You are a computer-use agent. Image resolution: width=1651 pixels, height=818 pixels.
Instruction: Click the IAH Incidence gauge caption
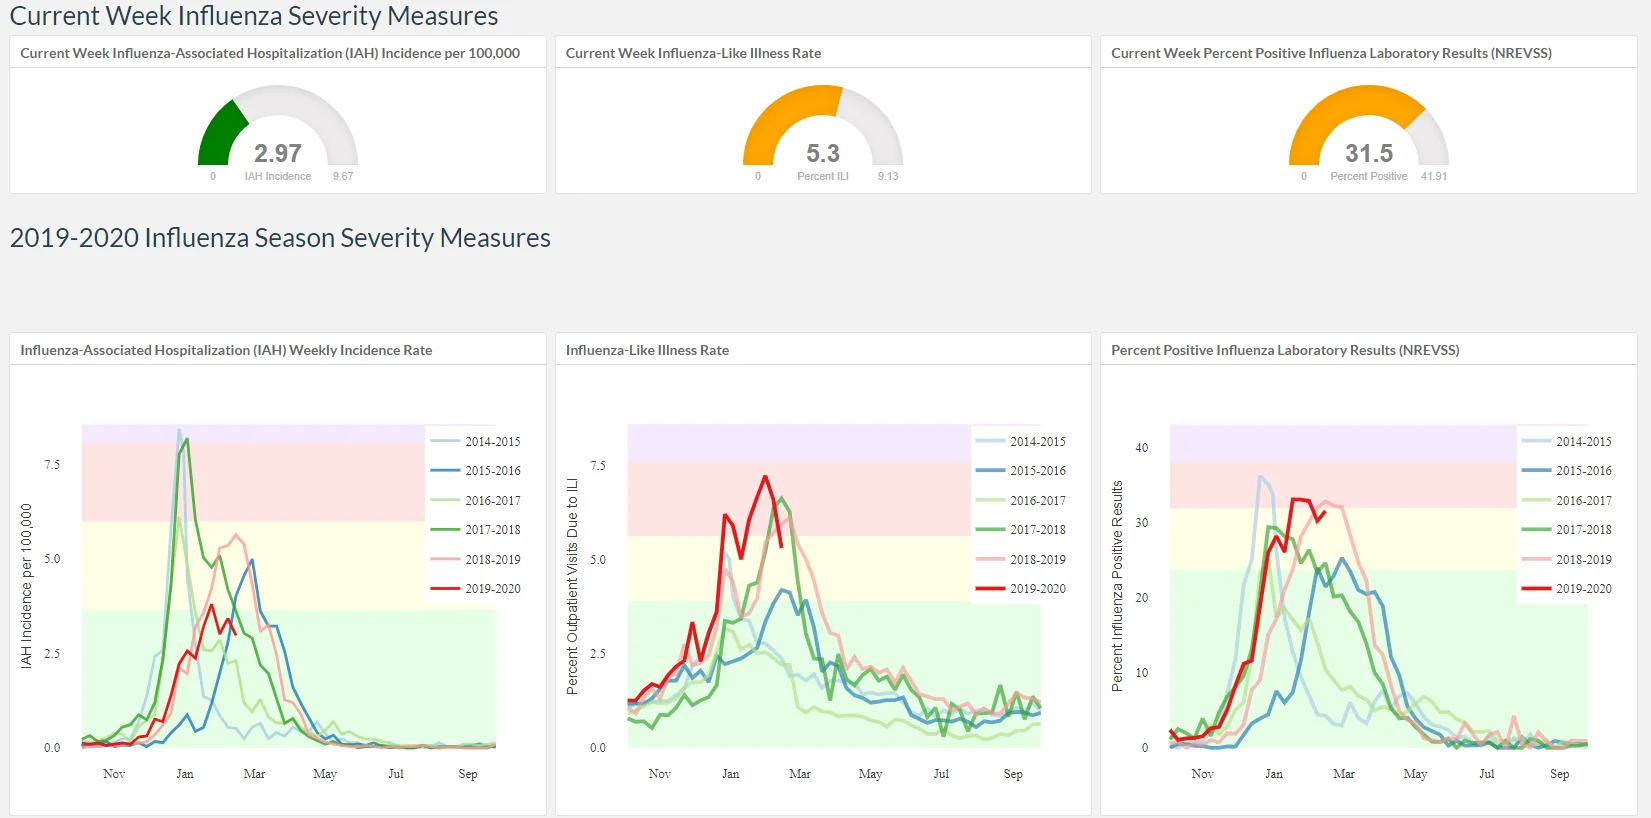pyautogui.click(x=278, y=176)
